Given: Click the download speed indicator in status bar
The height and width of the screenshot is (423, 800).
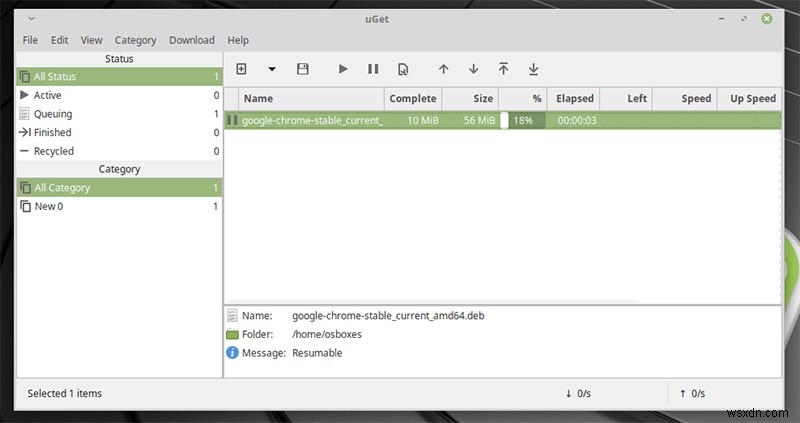Looking at the screenshot, I should [x=578, y=393].
